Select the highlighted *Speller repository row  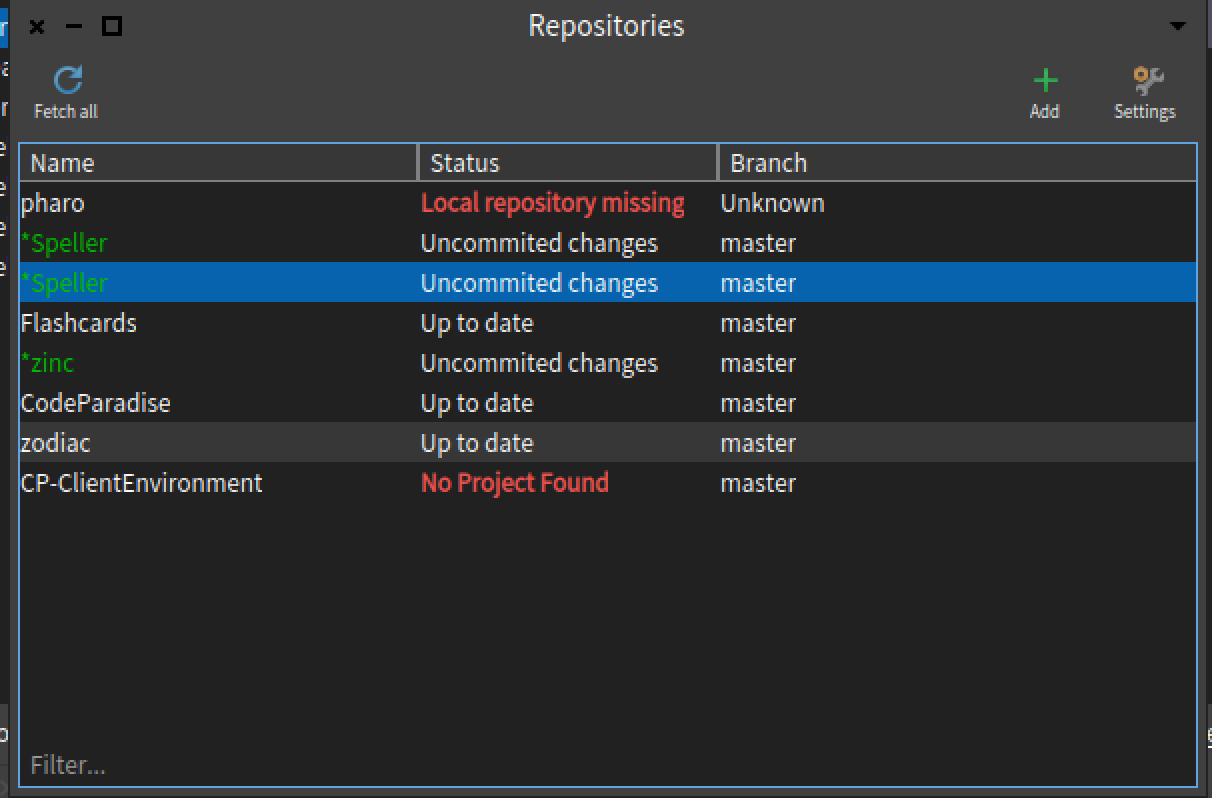coord(64,283)
